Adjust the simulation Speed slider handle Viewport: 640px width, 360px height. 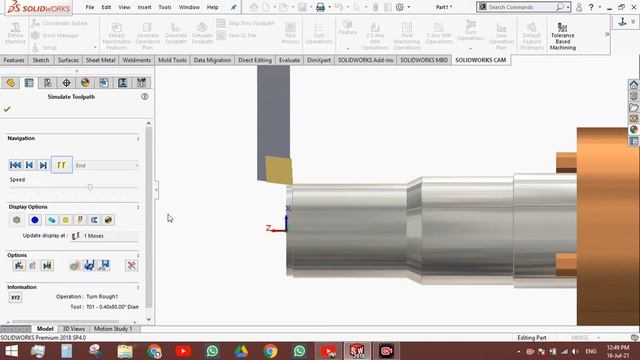90,187
